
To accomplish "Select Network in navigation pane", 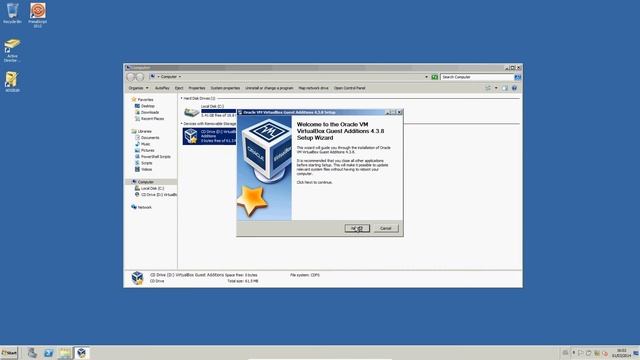I will [x=142, y=207].
